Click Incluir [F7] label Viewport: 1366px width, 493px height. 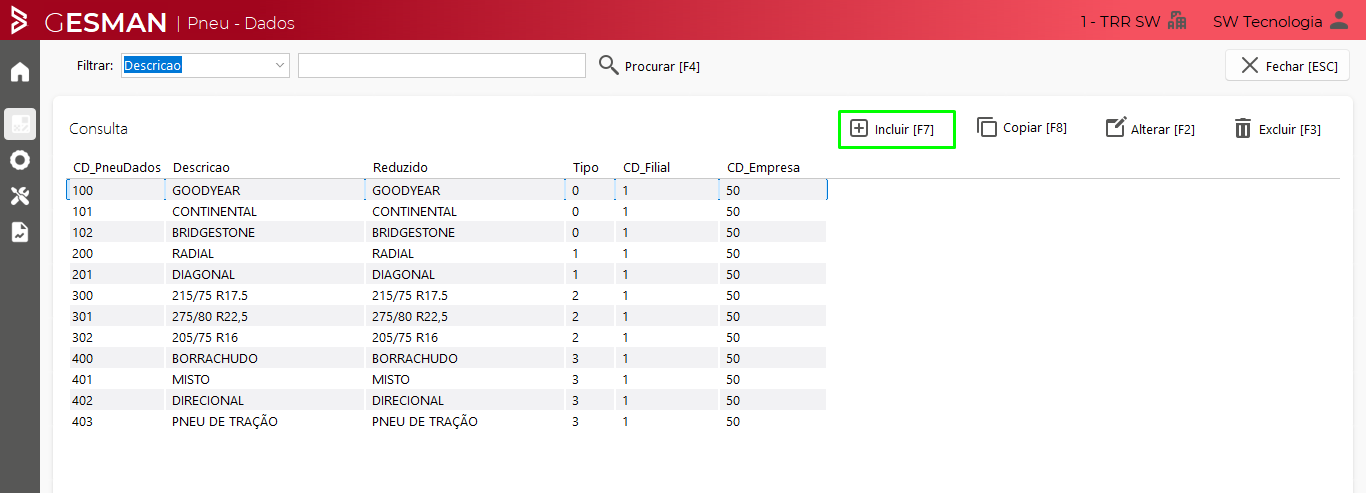pyautogui.click(x=904, y=130)
